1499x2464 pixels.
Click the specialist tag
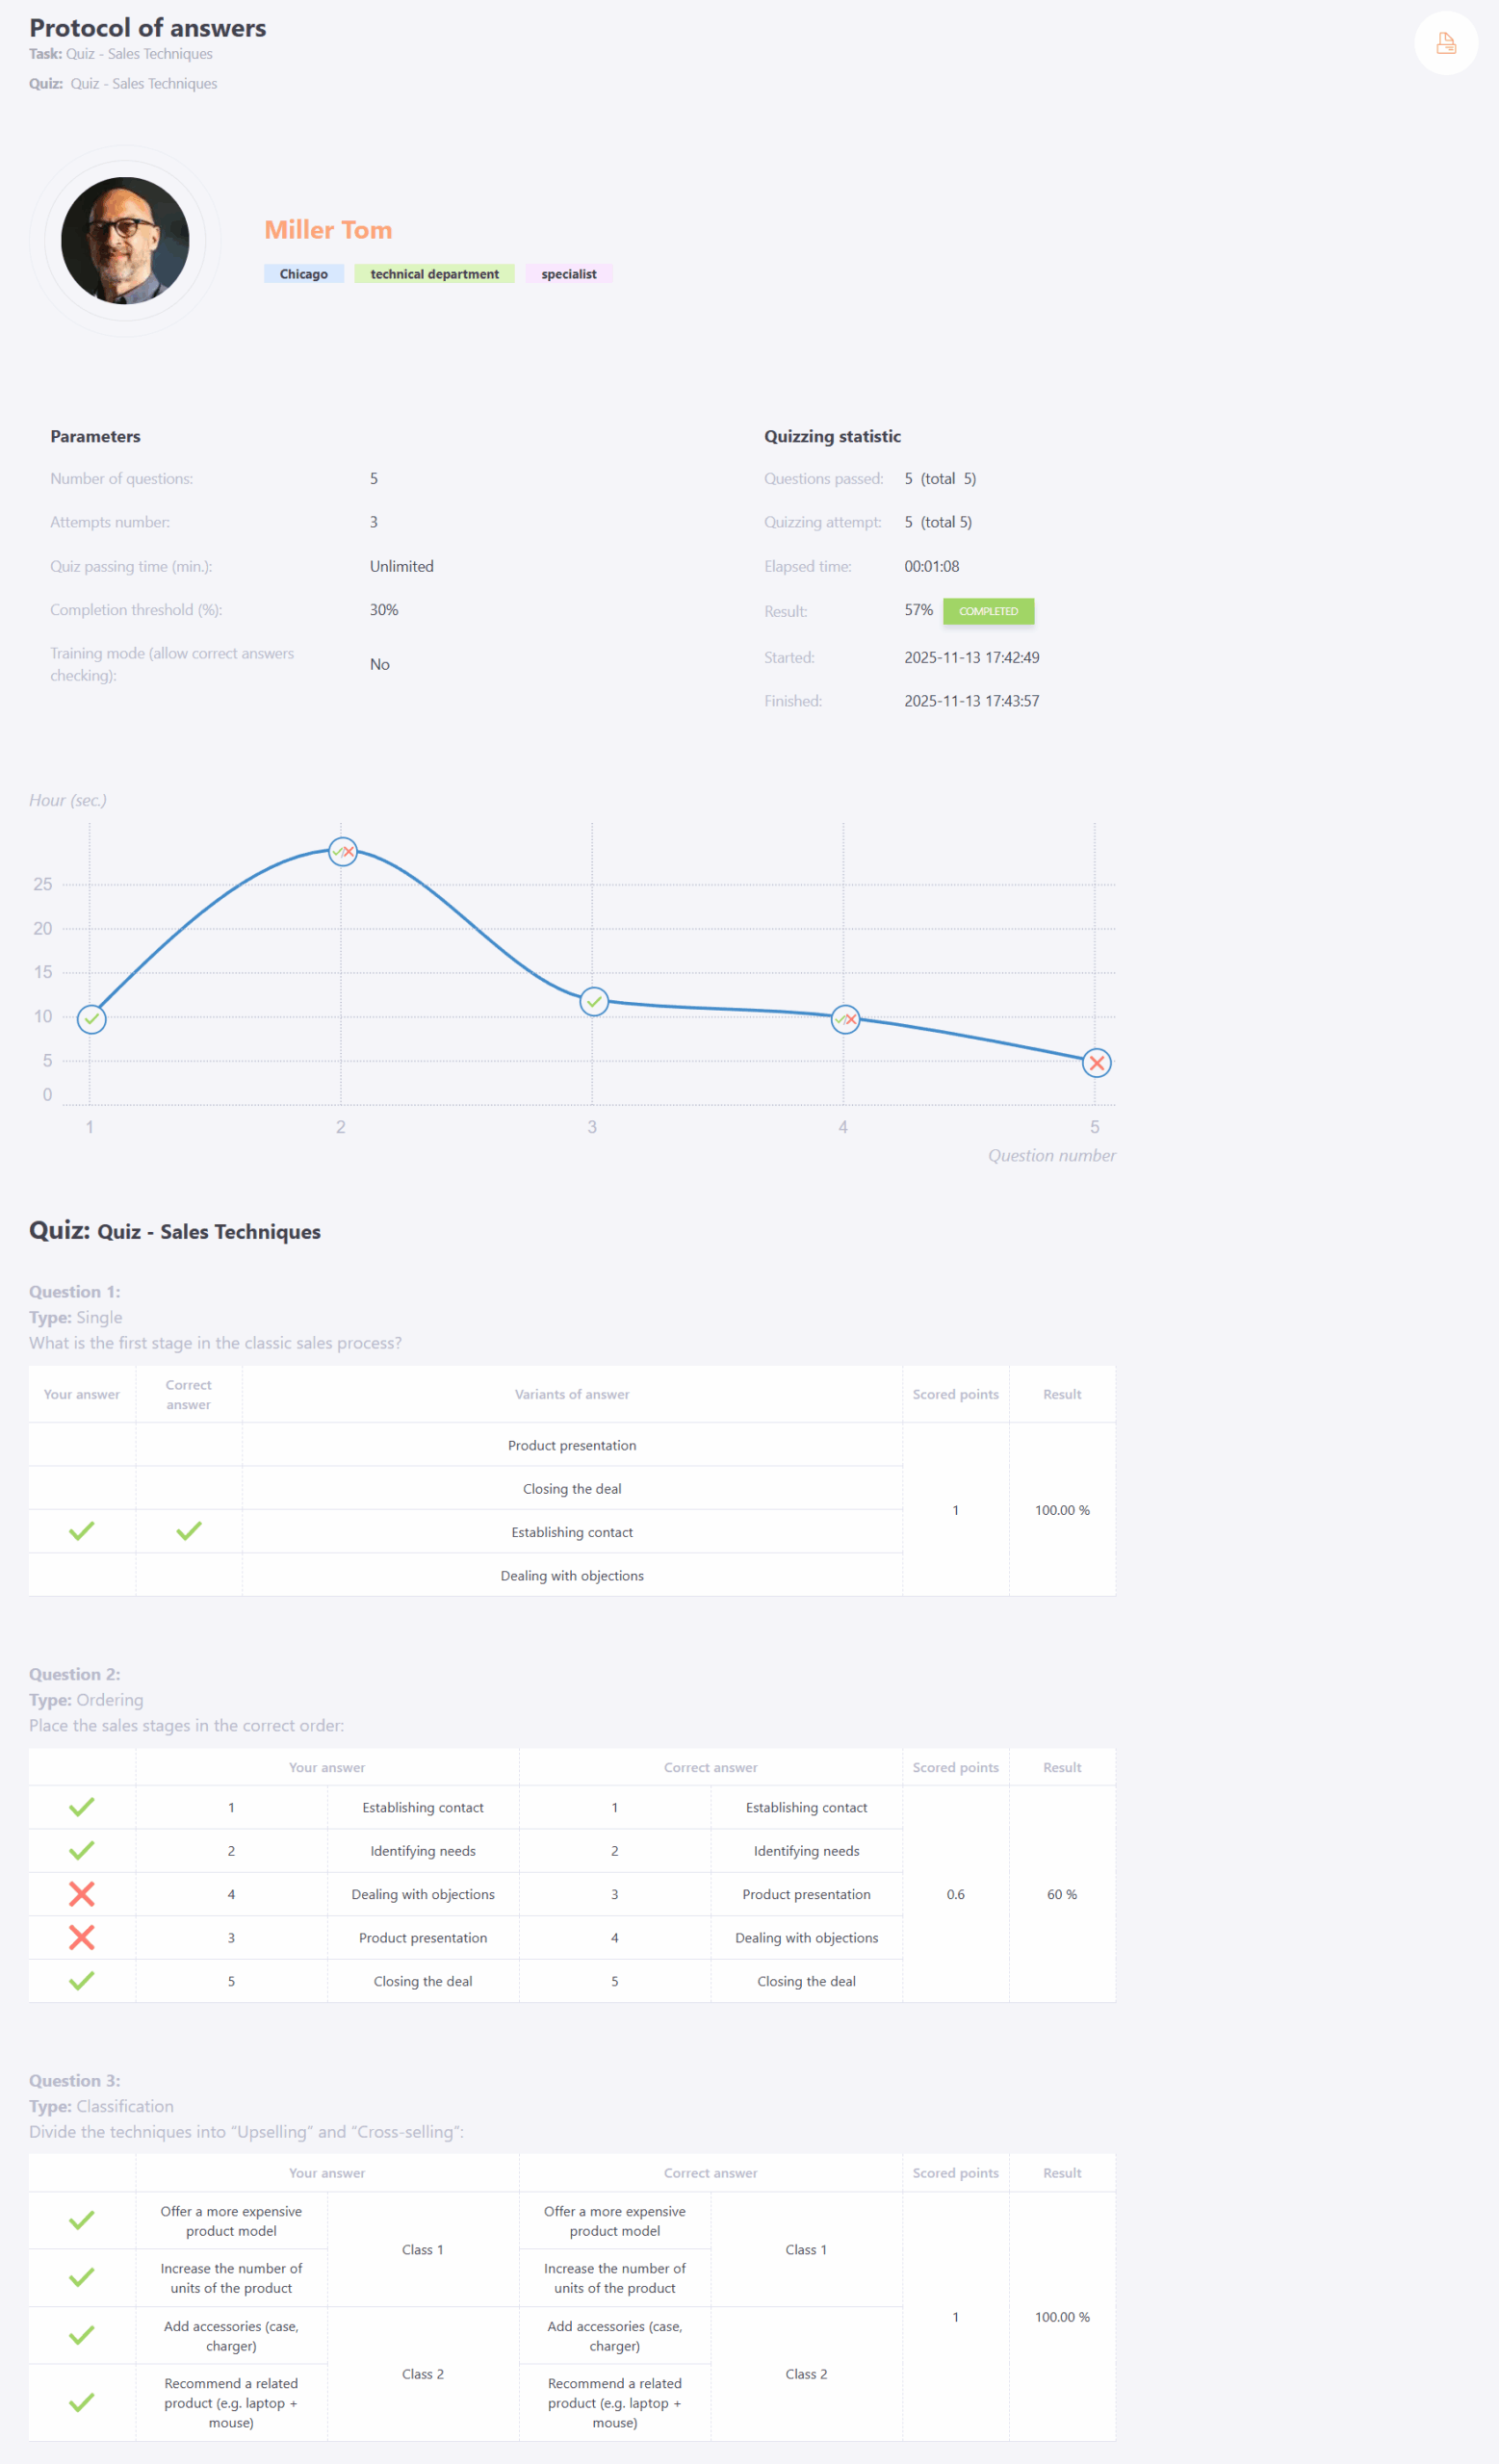point(568,274)
